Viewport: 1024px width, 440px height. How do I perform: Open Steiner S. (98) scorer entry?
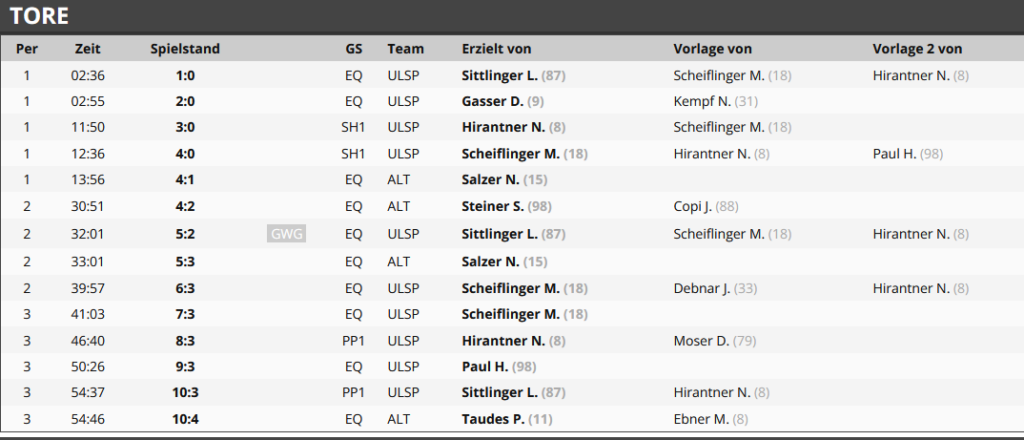pyautogui.click(x=507, y=206)
